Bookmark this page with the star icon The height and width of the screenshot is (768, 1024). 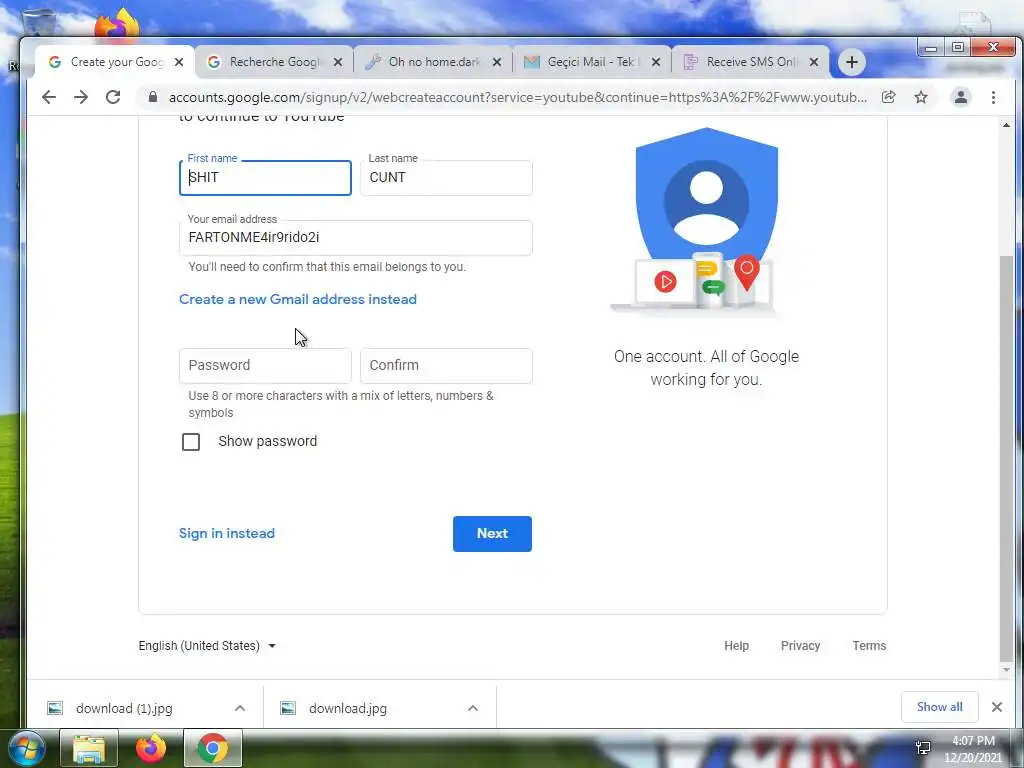(921, 97)
